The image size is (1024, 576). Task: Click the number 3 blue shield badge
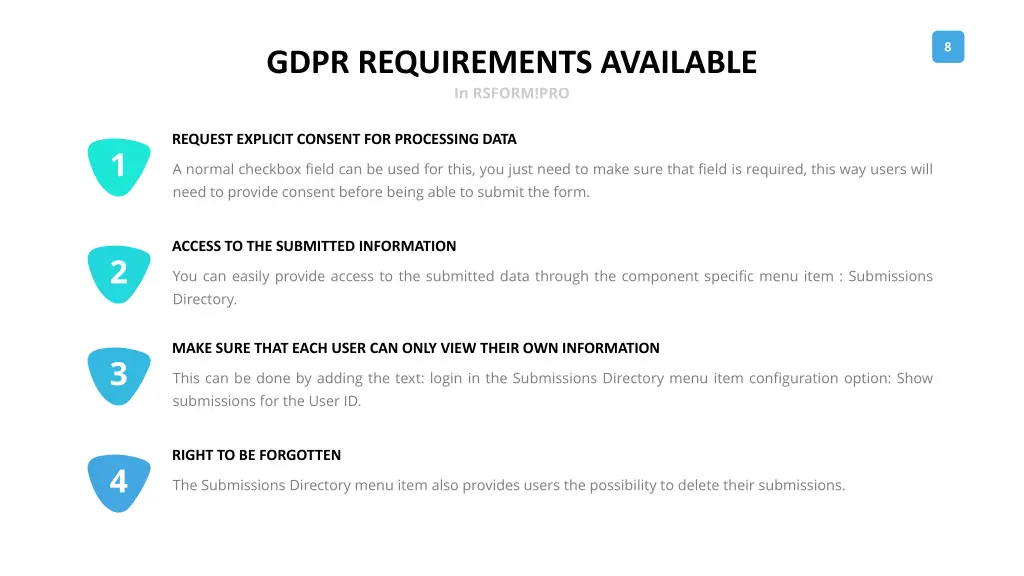click(119, 375)
